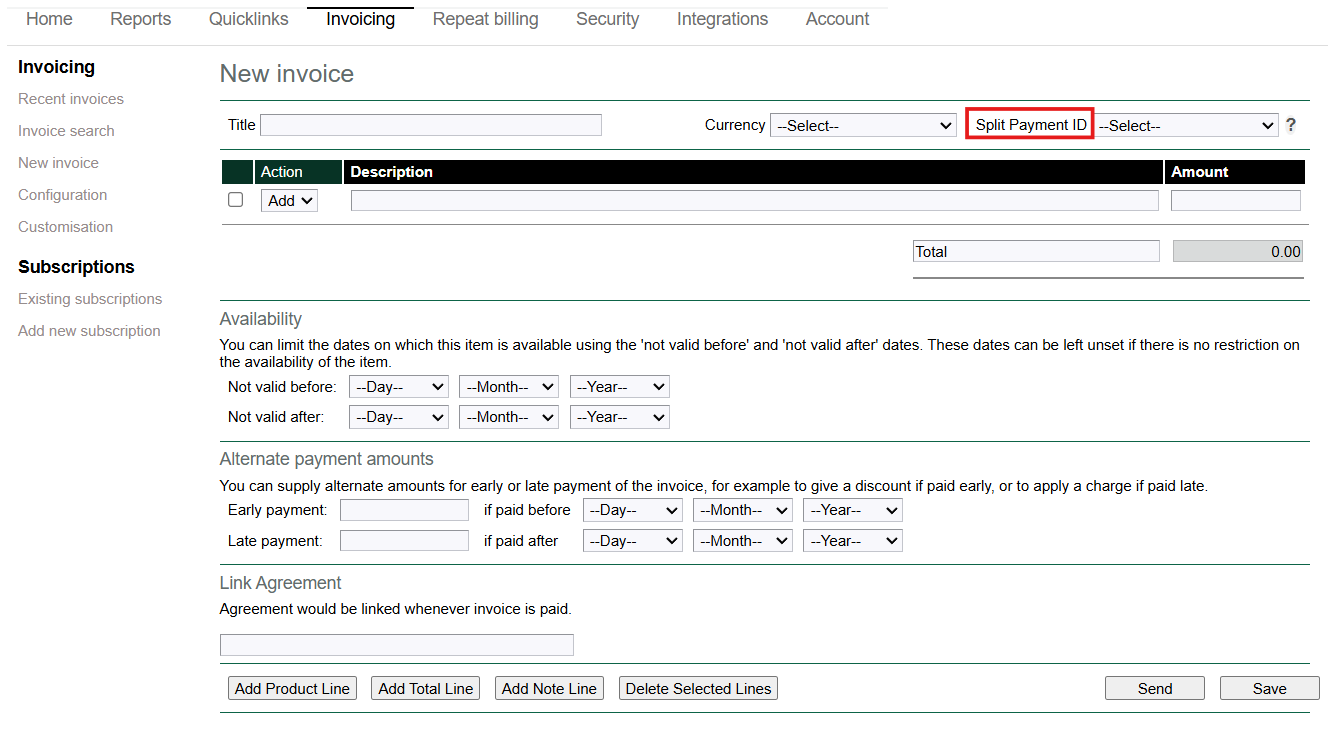Click the line Description field
This screenshot has height=732, width=1328.
[x=754, y=200]
